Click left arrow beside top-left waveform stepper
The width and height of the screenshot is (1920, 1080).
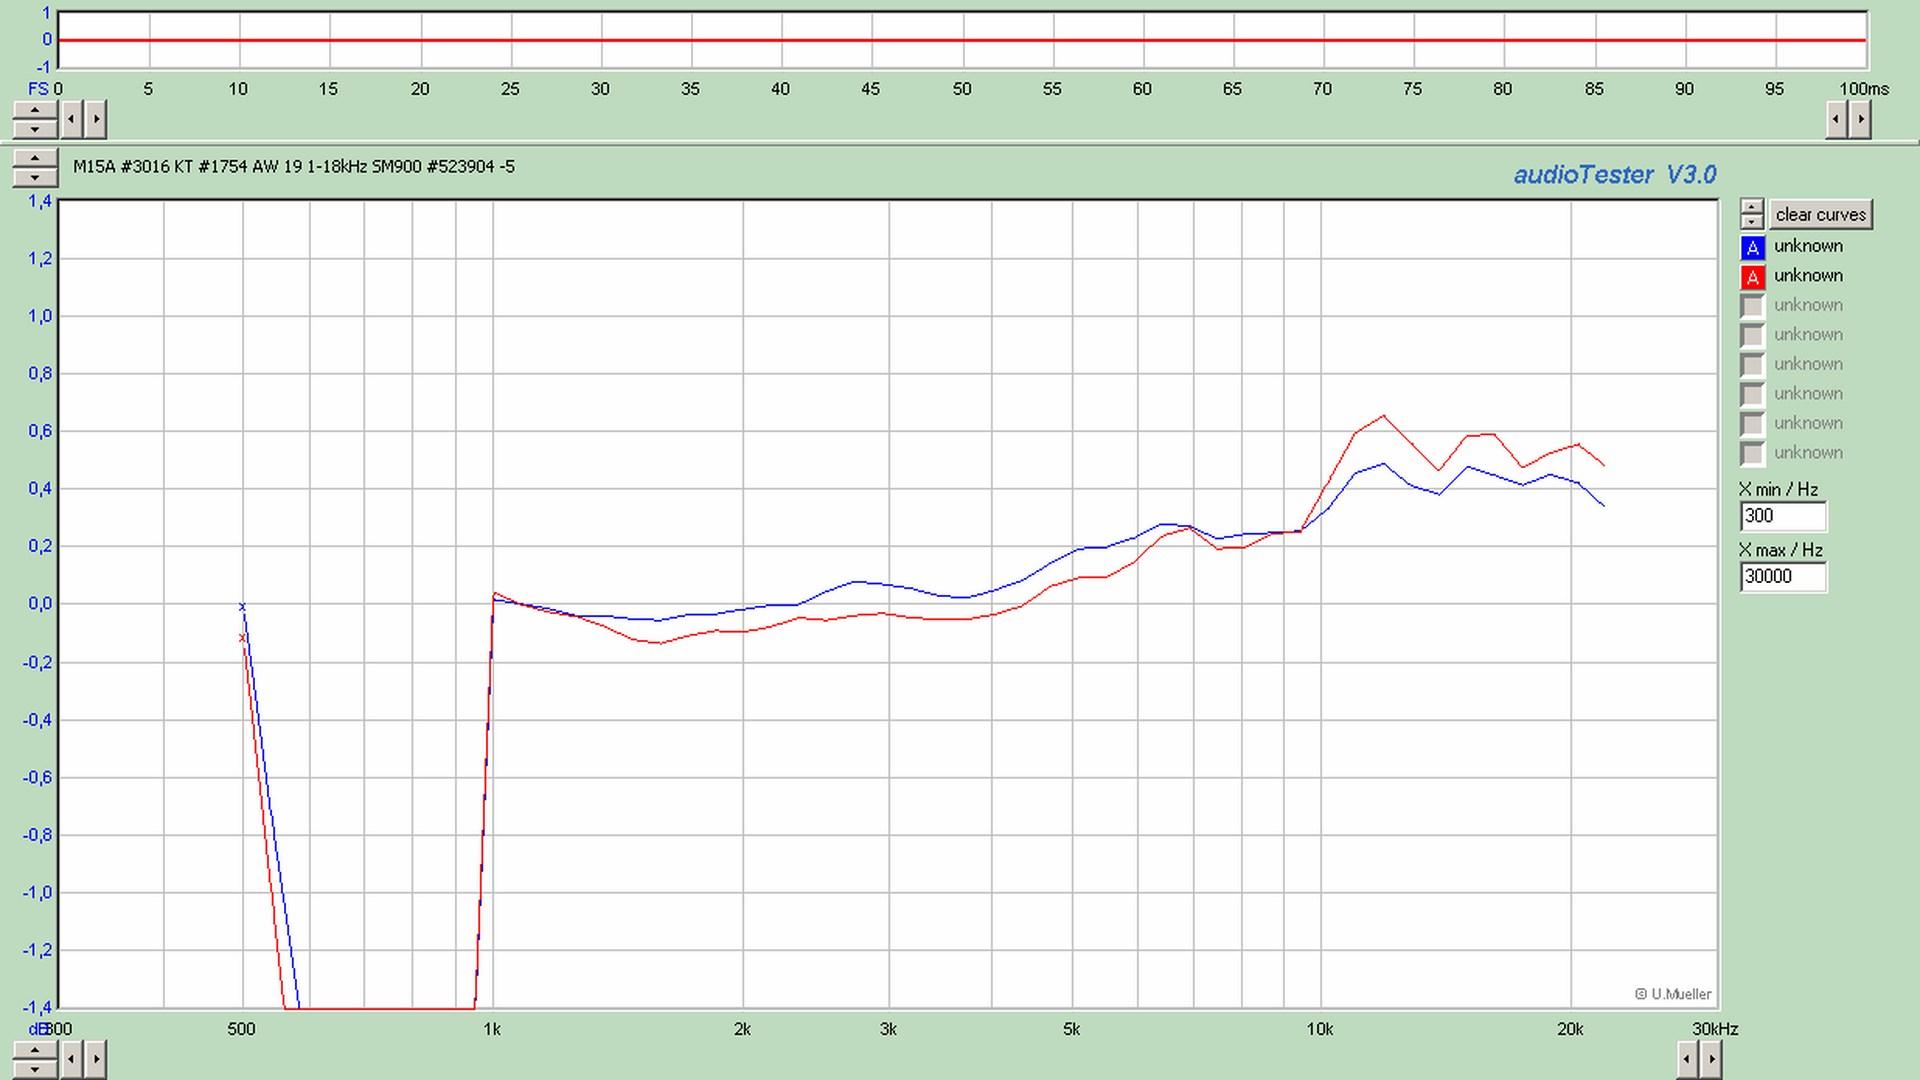72,120
